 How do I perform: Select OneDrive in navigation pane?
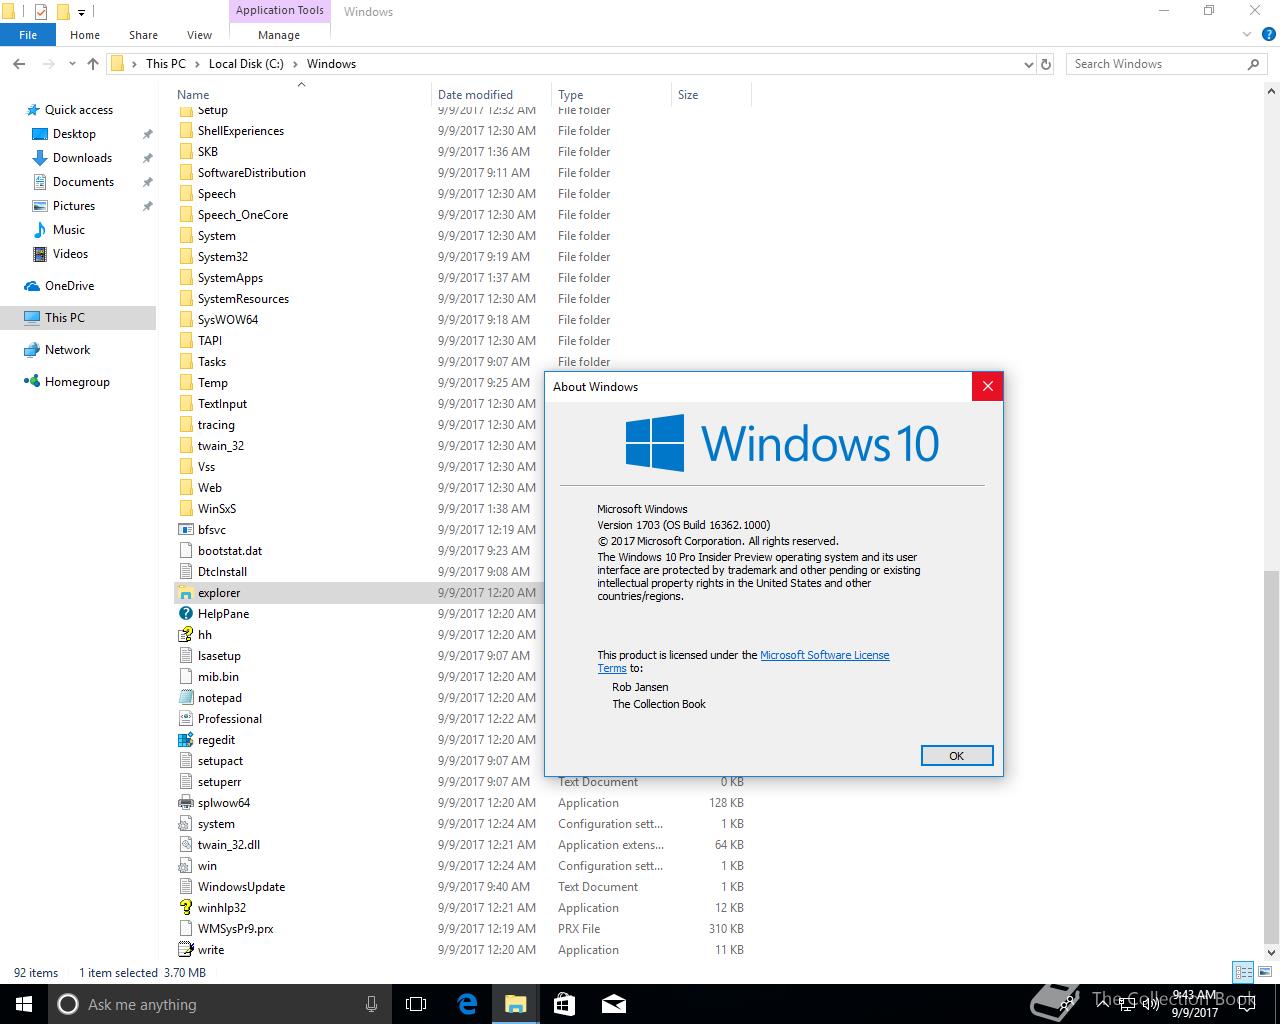(69, 286)
